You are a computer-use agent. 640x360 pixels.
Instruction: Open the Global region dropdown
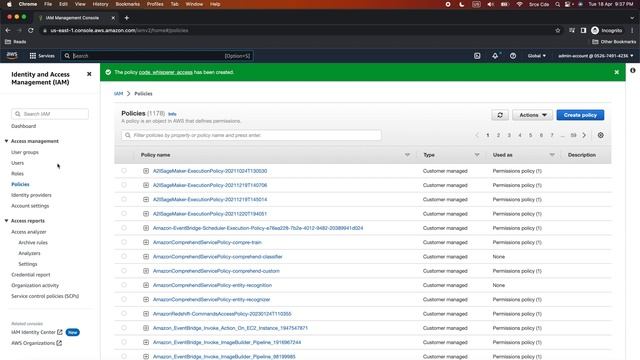point(536,56)
